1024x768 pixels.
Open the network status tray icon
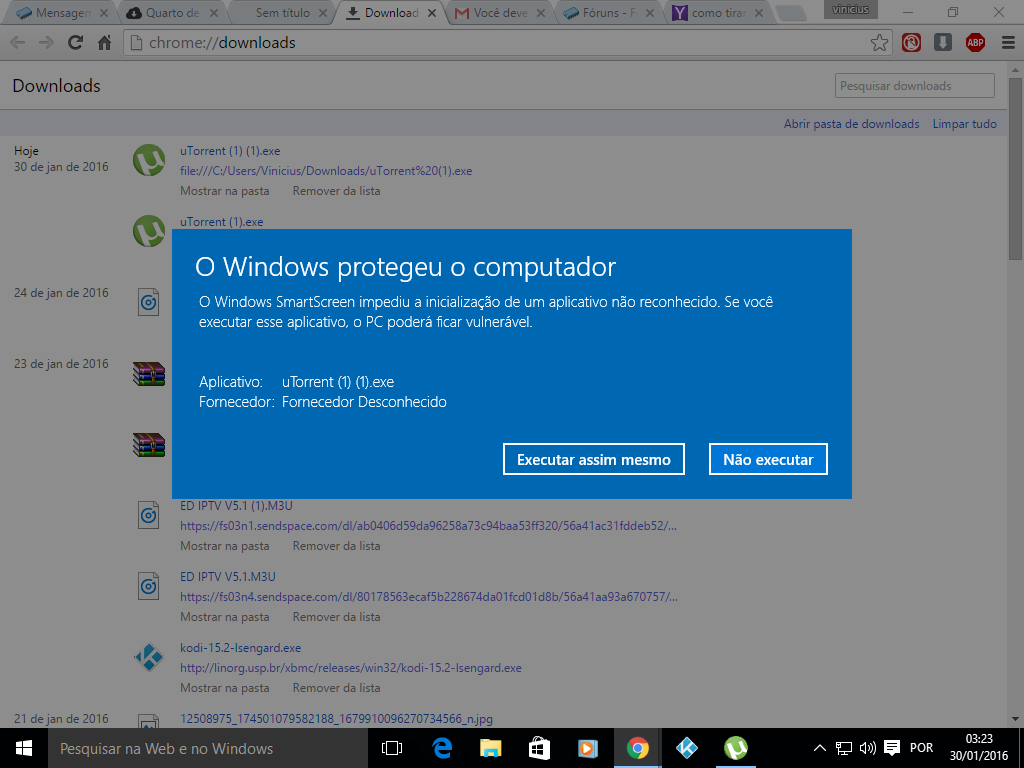click(844, 748)
